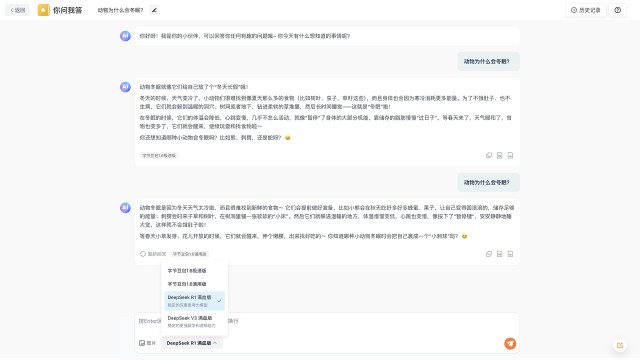
Task: Regenerate the second answer via 重新回答
Action: coord(153,254)
